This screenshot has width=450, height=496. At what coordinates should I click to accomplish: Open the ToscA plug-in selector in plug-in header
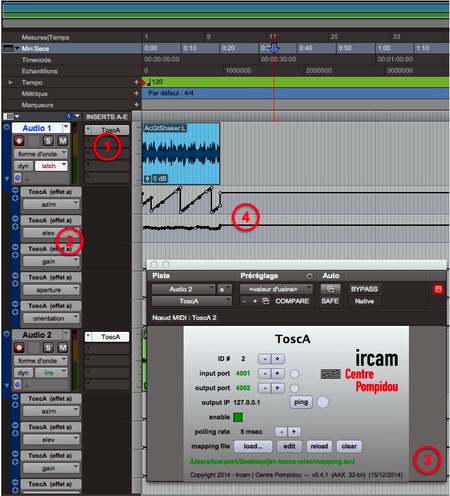tap(192, 301)
